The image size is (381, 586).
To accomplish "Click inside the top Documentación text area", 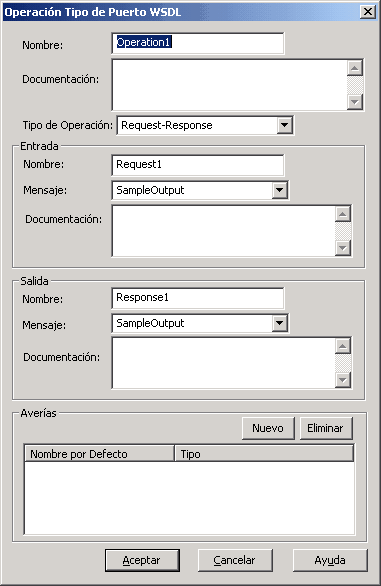I will click(x=229, y=85).
